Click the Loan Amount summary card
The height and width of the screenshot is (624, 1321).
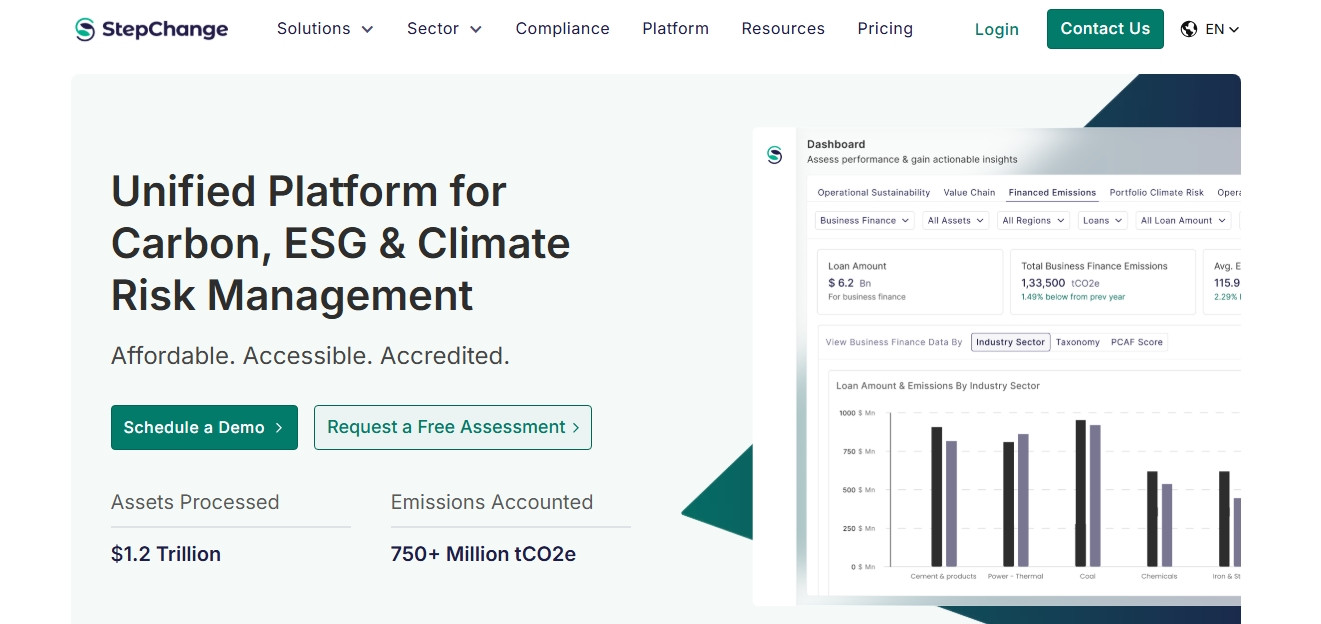pos(909,282)
